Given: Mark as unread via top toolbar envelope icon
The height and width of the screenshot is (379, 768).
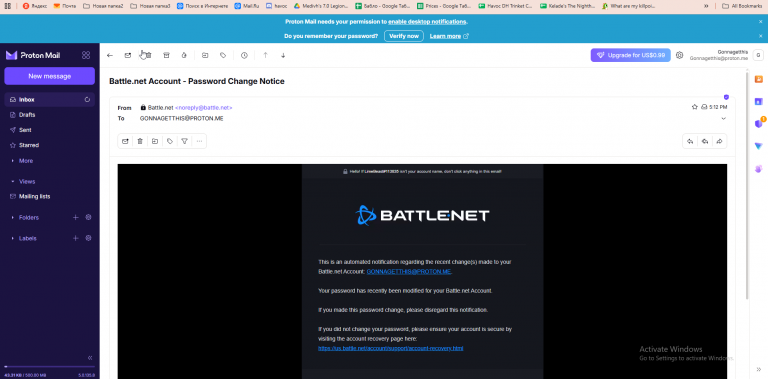Looking at the screenshot, I should pyautogui.click(x=128, y=55).
